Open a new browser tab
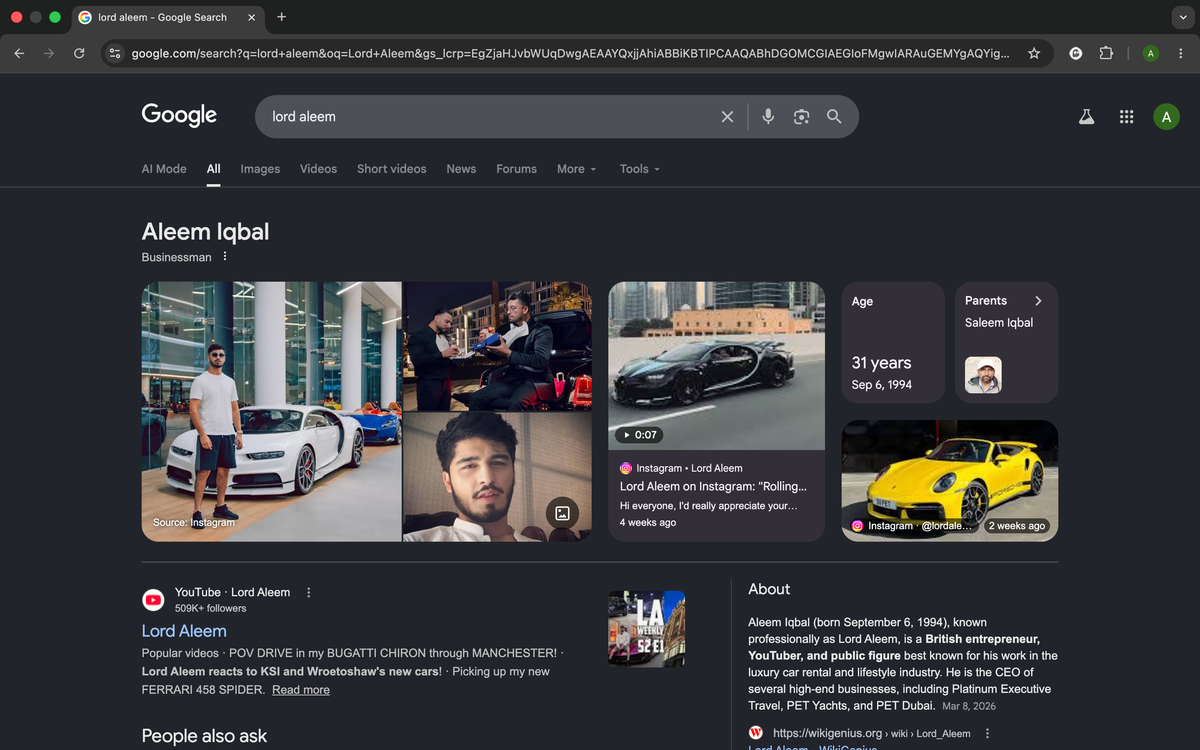Viewport: 1200px width, 750px height. [282, 17]
